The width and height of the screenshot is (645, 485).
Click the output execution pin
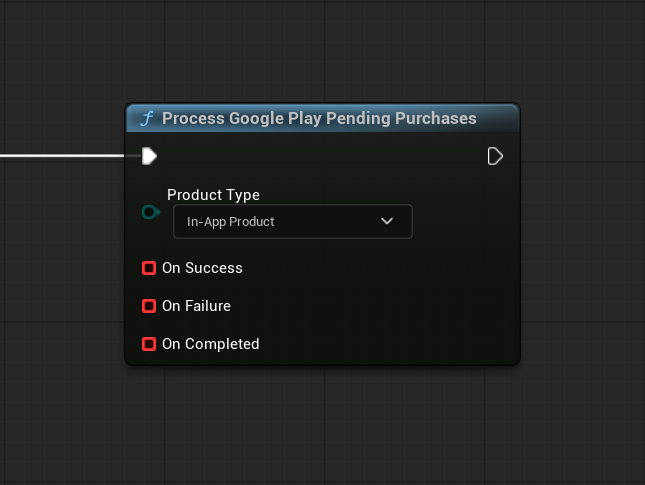pos(495,156)
